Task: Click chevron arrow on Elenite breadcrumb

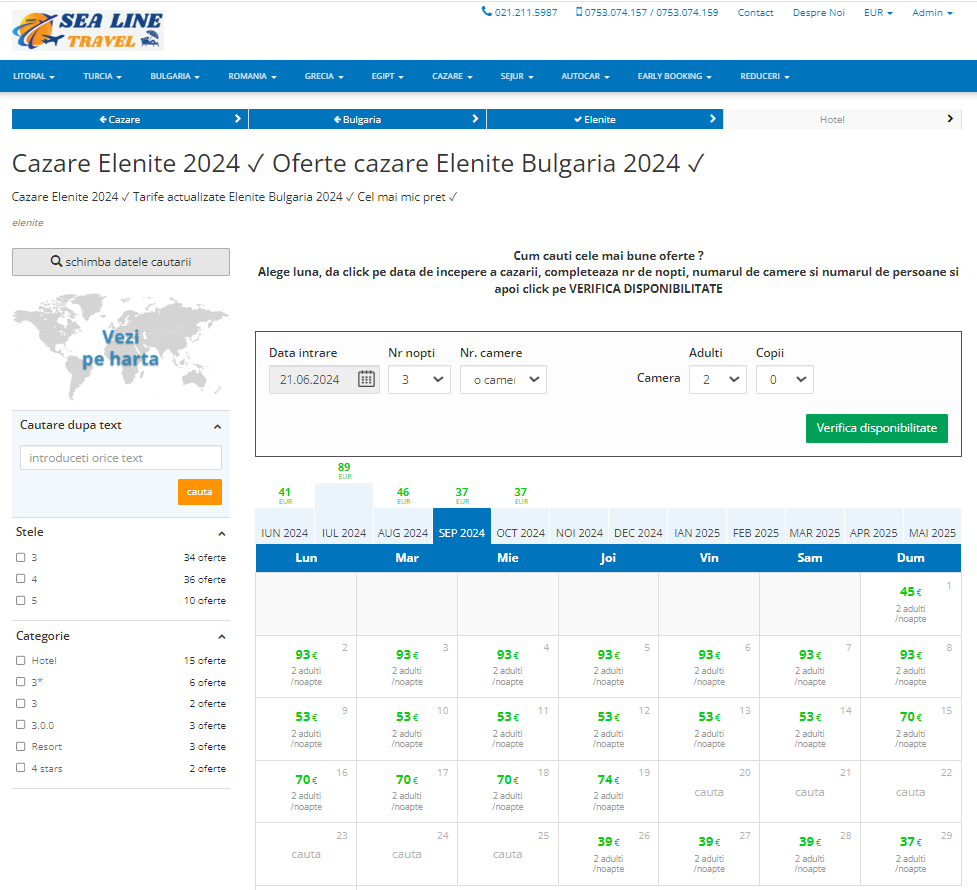Action: [713, 118]
